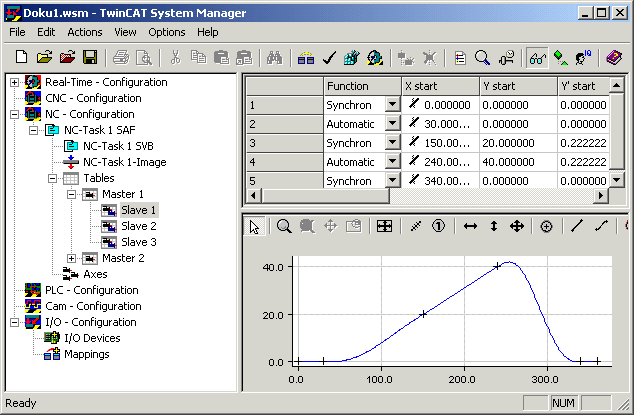Select the arrow pointer tool in graph toolbar

point(254,227)
